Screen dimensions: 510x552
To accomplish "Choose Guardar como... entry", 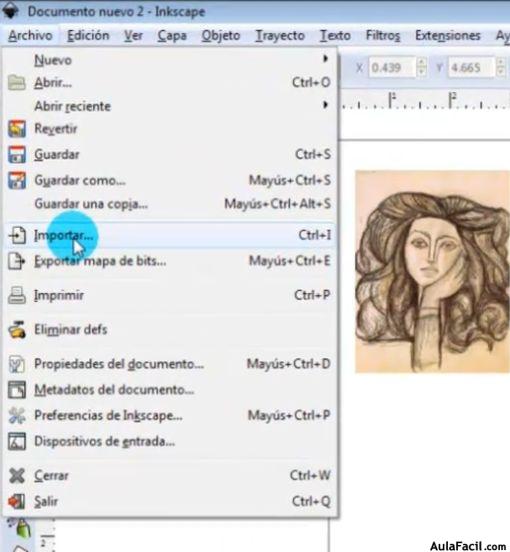I will (170, 180).
